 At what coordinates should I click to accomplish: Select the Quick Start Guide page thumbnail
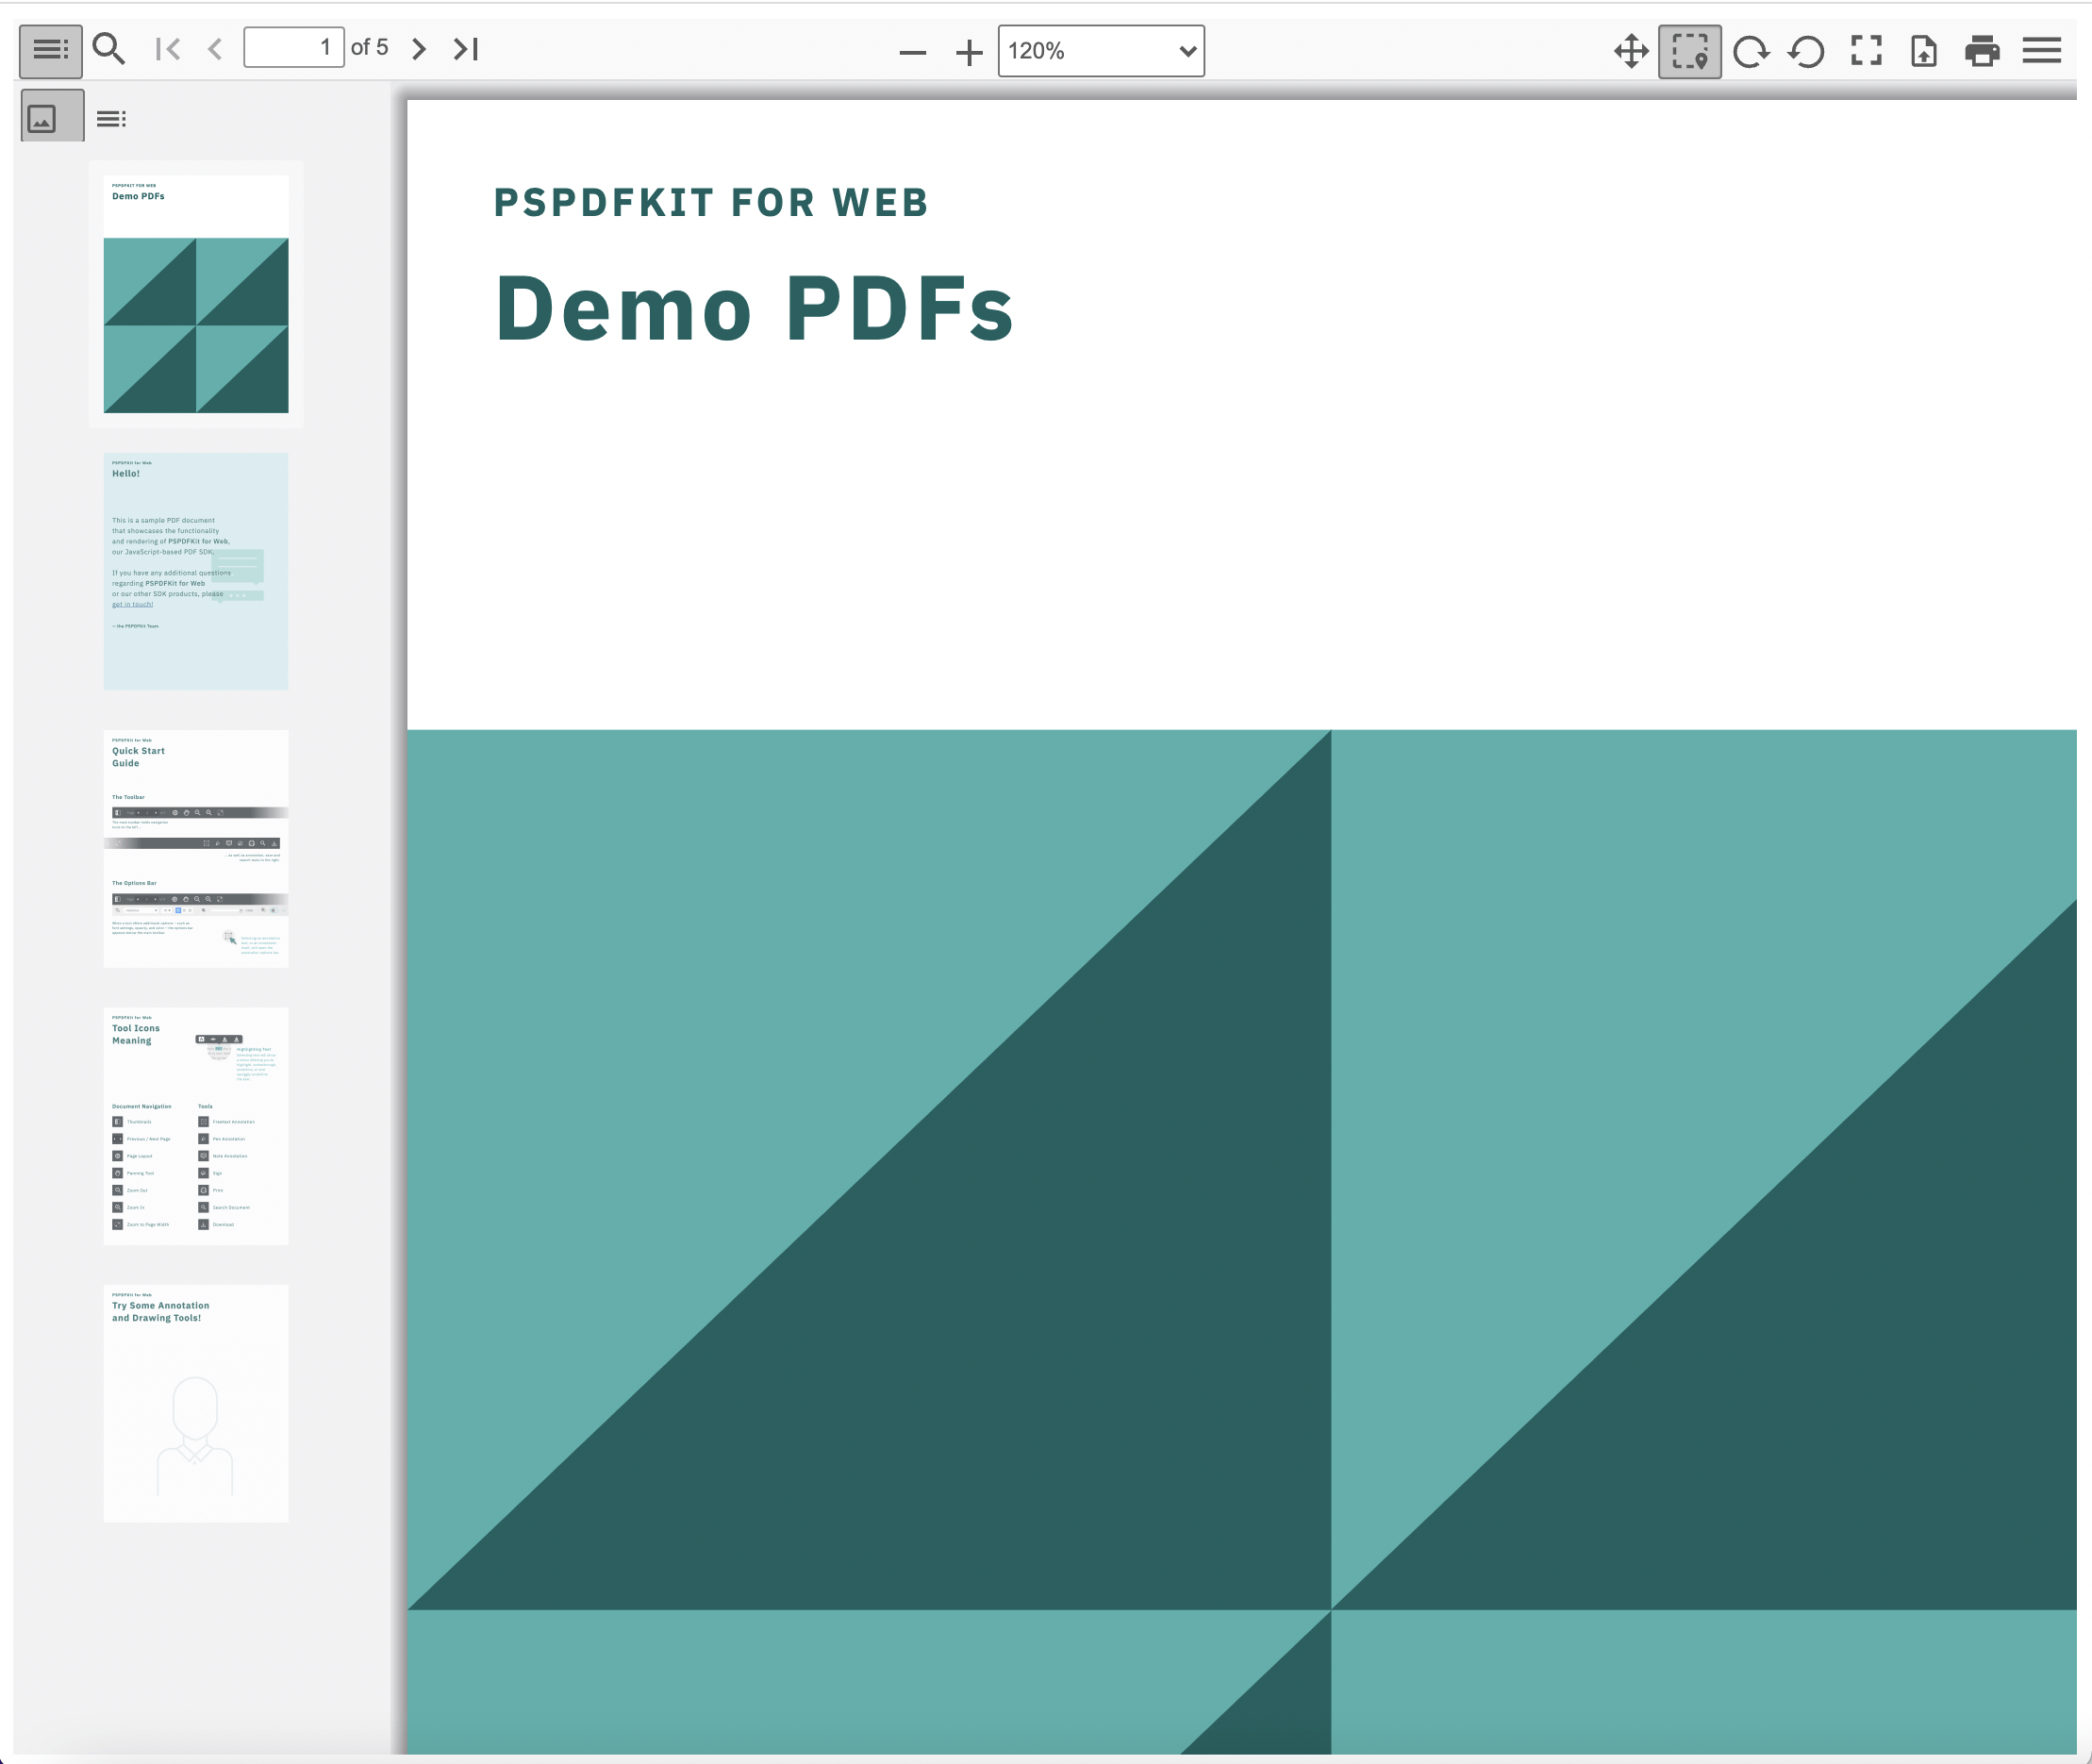point(195,847)
